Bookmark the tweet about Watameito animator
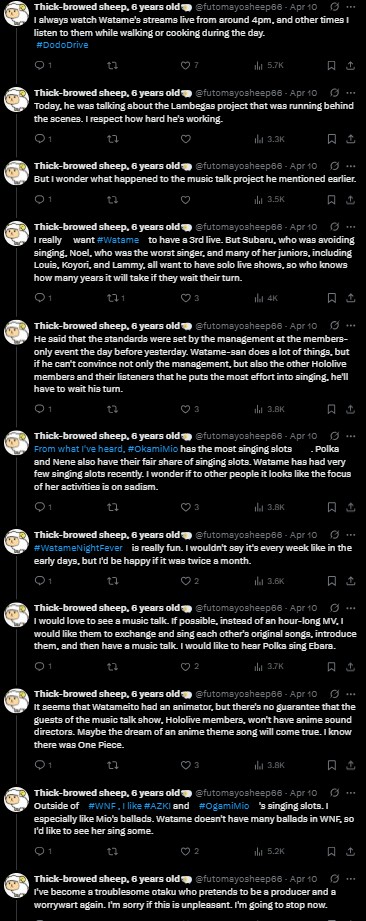Image resolution: width=366 pixels, height=921 pixels. (x=332, y=765)
